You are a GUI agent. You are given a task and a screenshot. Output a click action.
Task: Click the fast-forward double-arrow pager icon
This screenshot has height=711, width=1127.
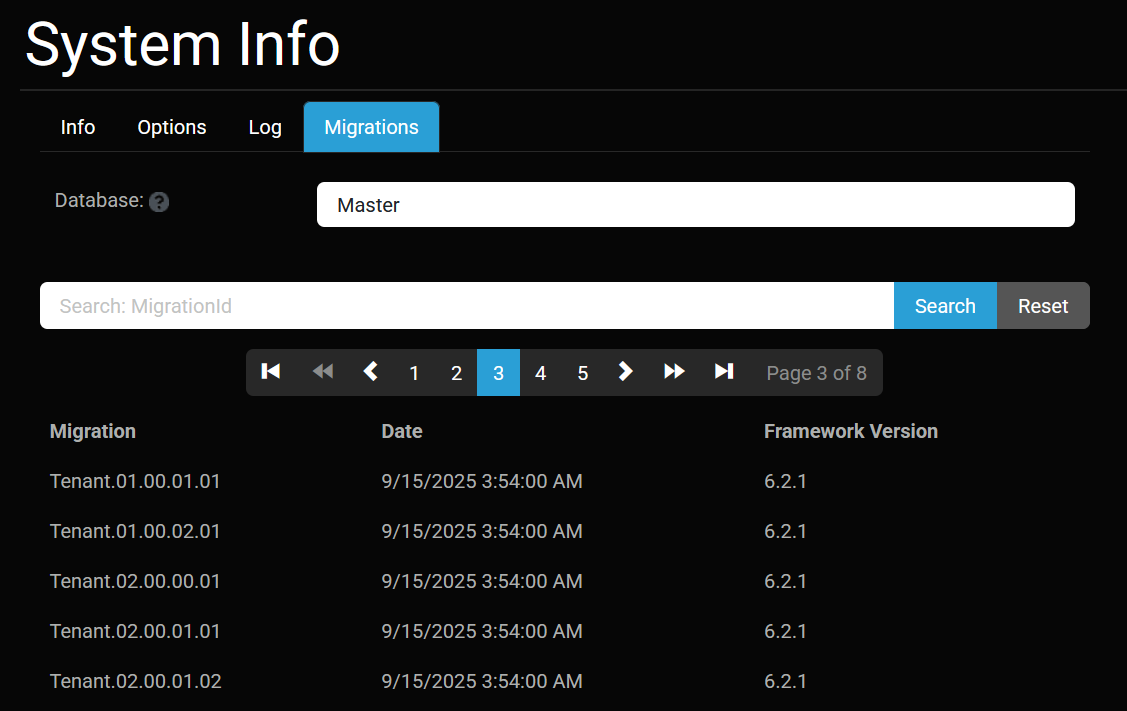click(674, 372)
